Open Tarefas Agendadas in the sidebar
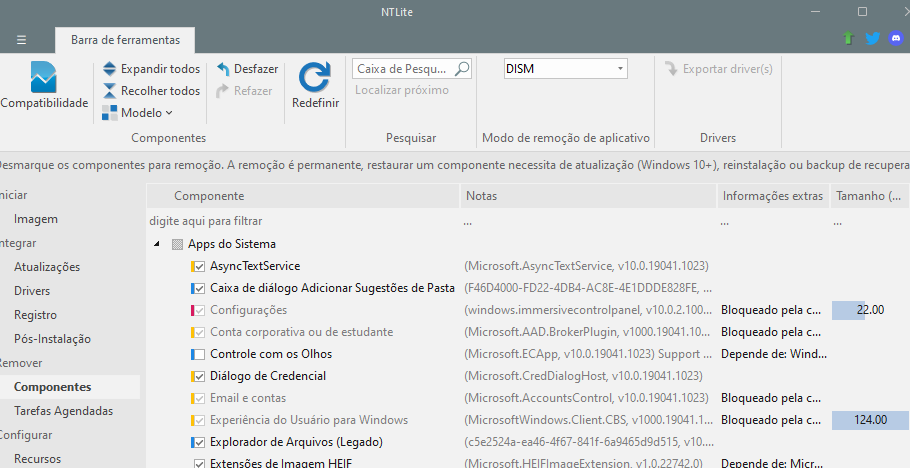 click(63, 411)
